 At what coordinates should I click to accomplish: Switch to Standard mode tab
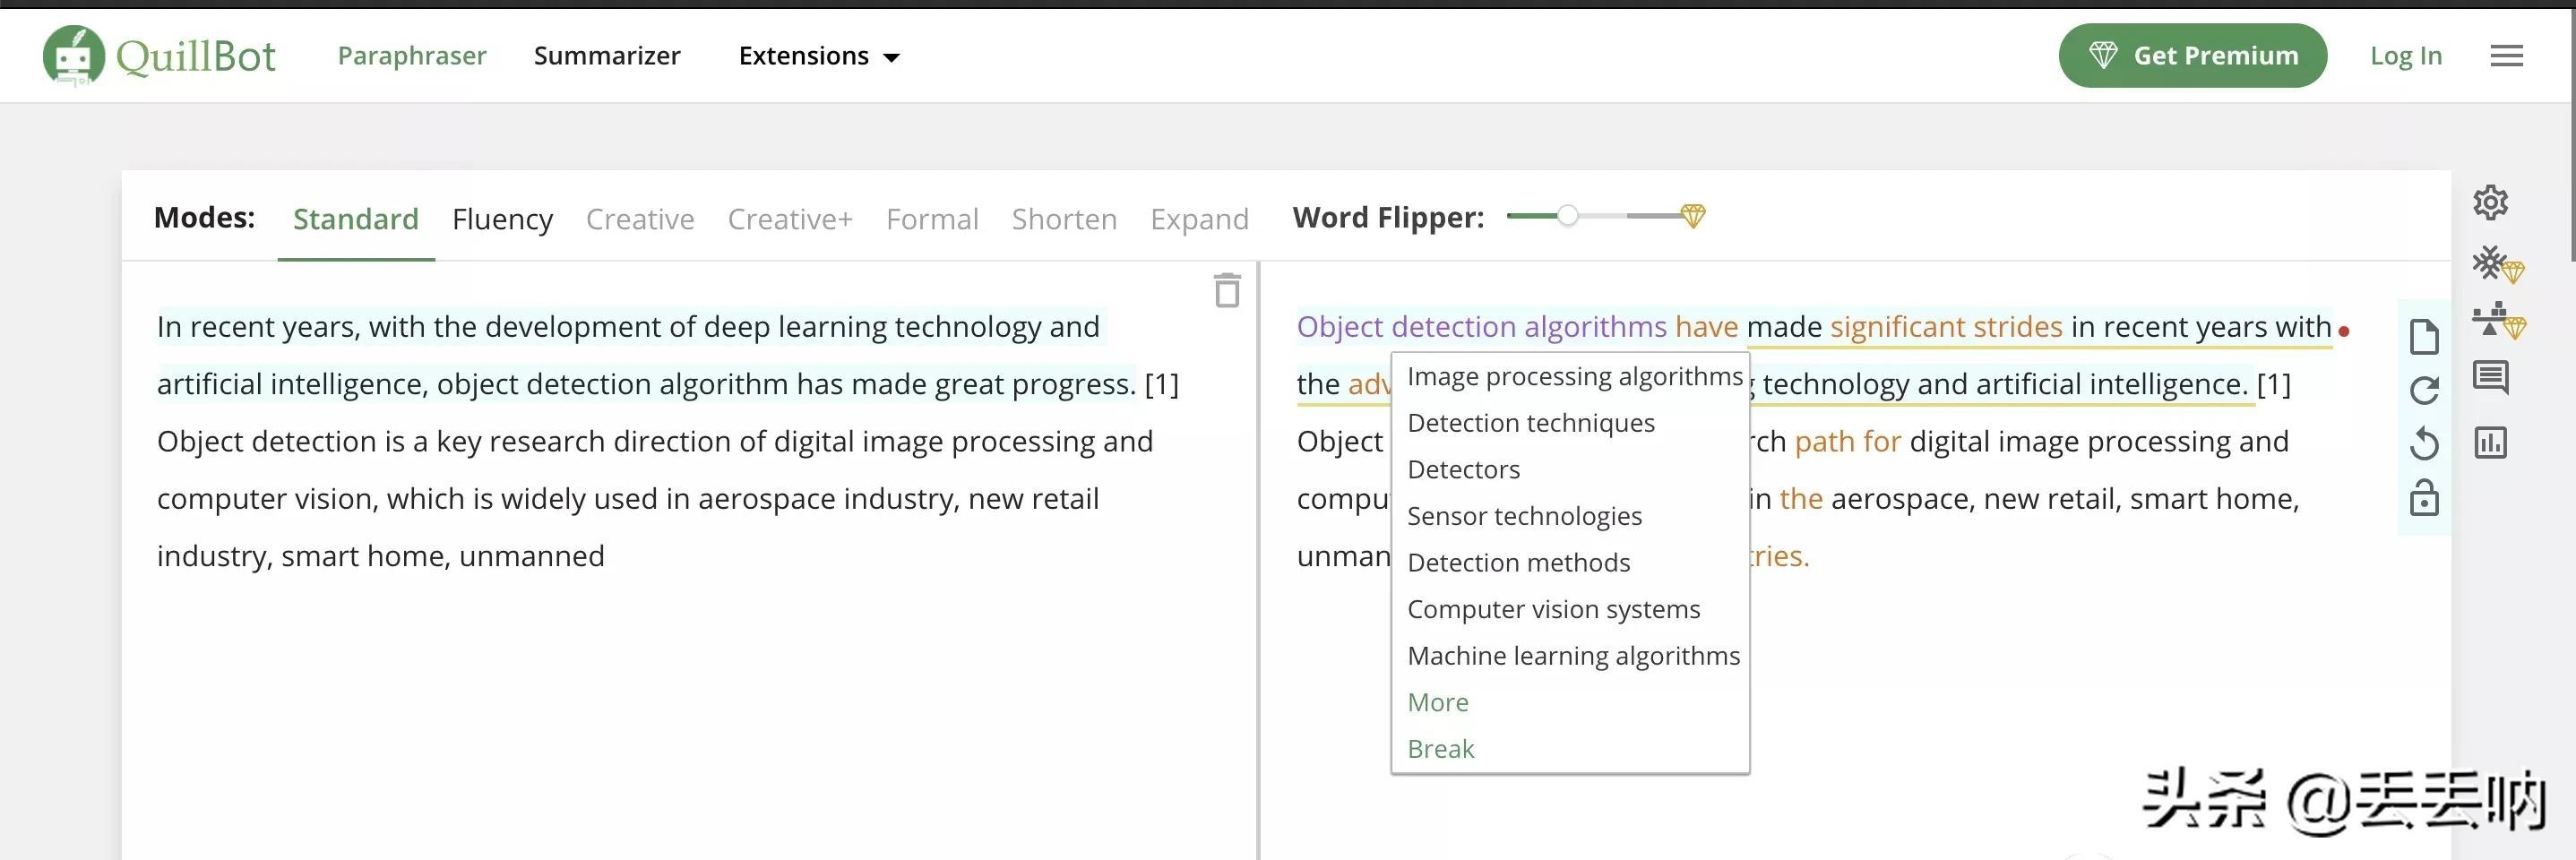(x=355, y=219)
